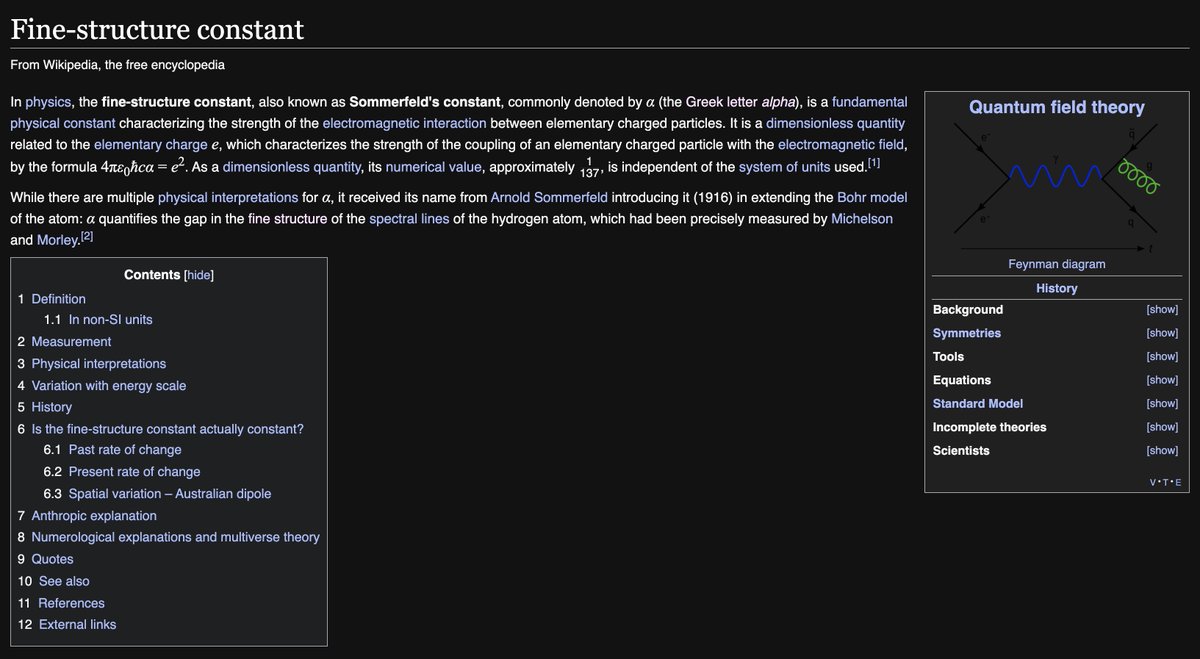Jump to 9 Quotes section

45,560
